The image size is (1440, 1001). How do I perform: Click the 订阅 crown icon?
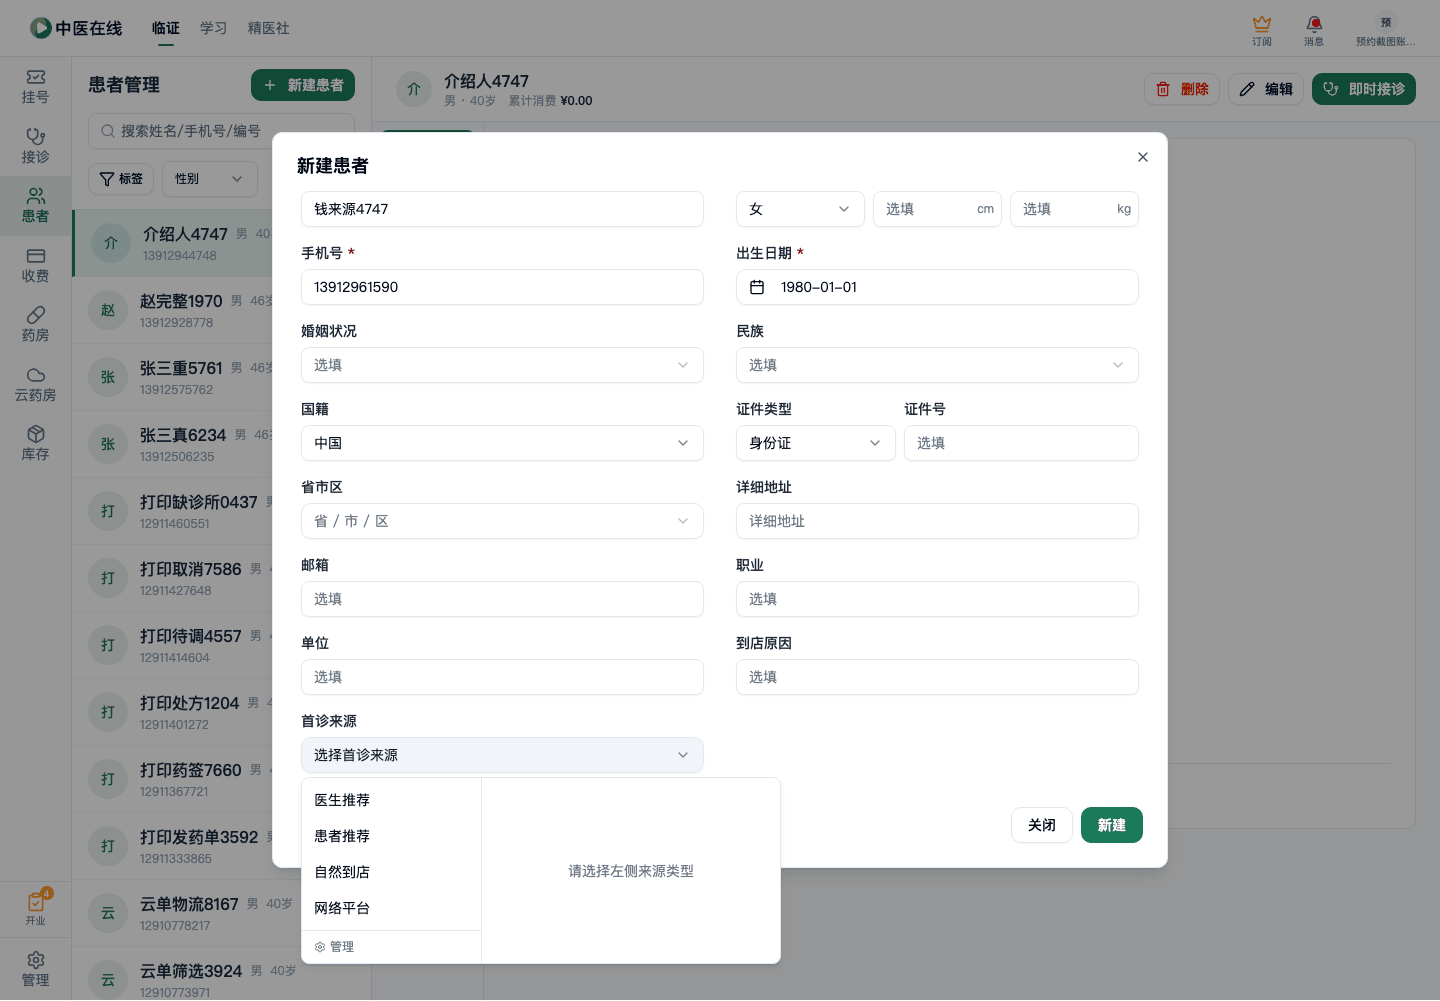(1262, 30)
